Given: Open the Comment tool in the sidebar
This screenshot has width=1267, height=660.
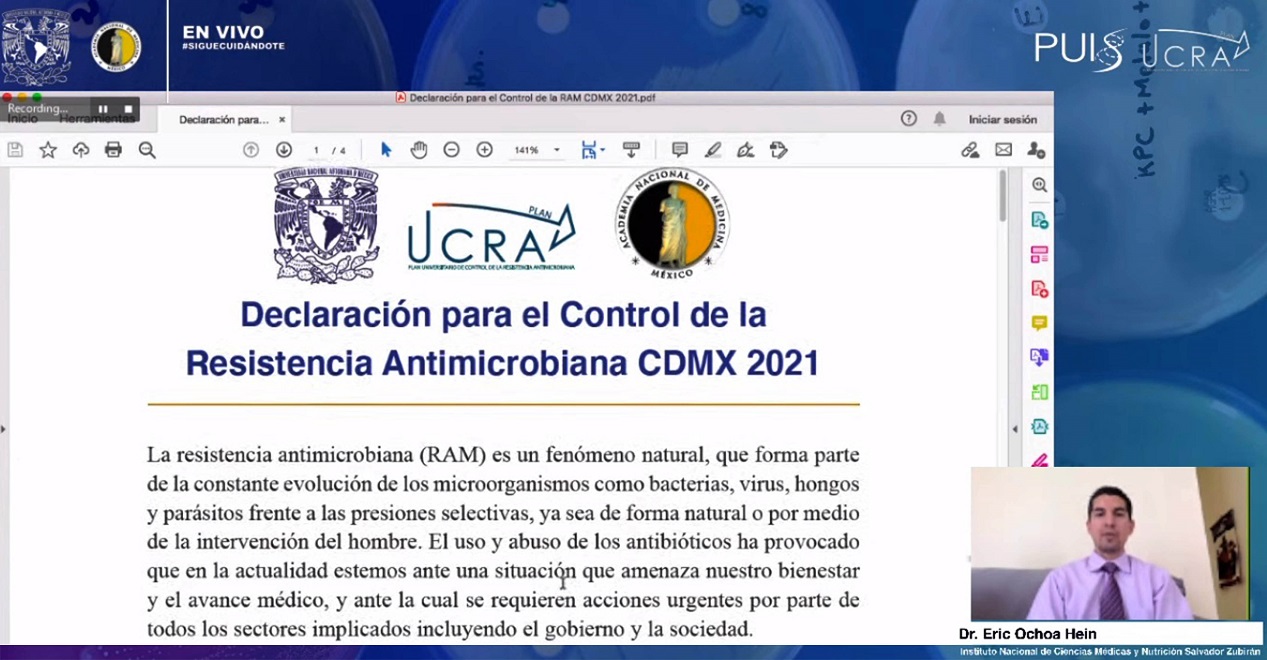Looking at the screenshot, I should click(1038, 323).
